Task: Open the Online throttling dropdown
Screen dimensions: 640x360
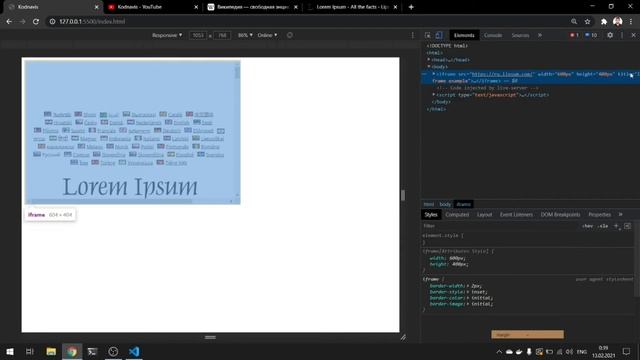Action: tap(267, 36)
